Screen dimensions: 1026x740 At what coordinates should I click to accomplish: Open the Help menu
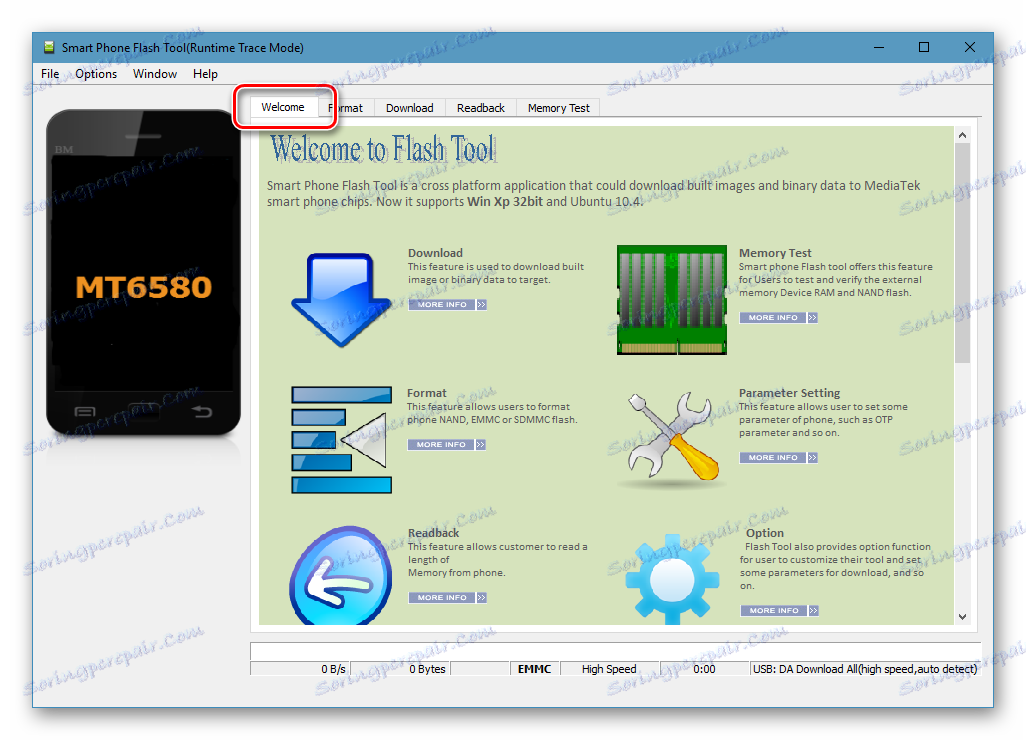(205, 74)
